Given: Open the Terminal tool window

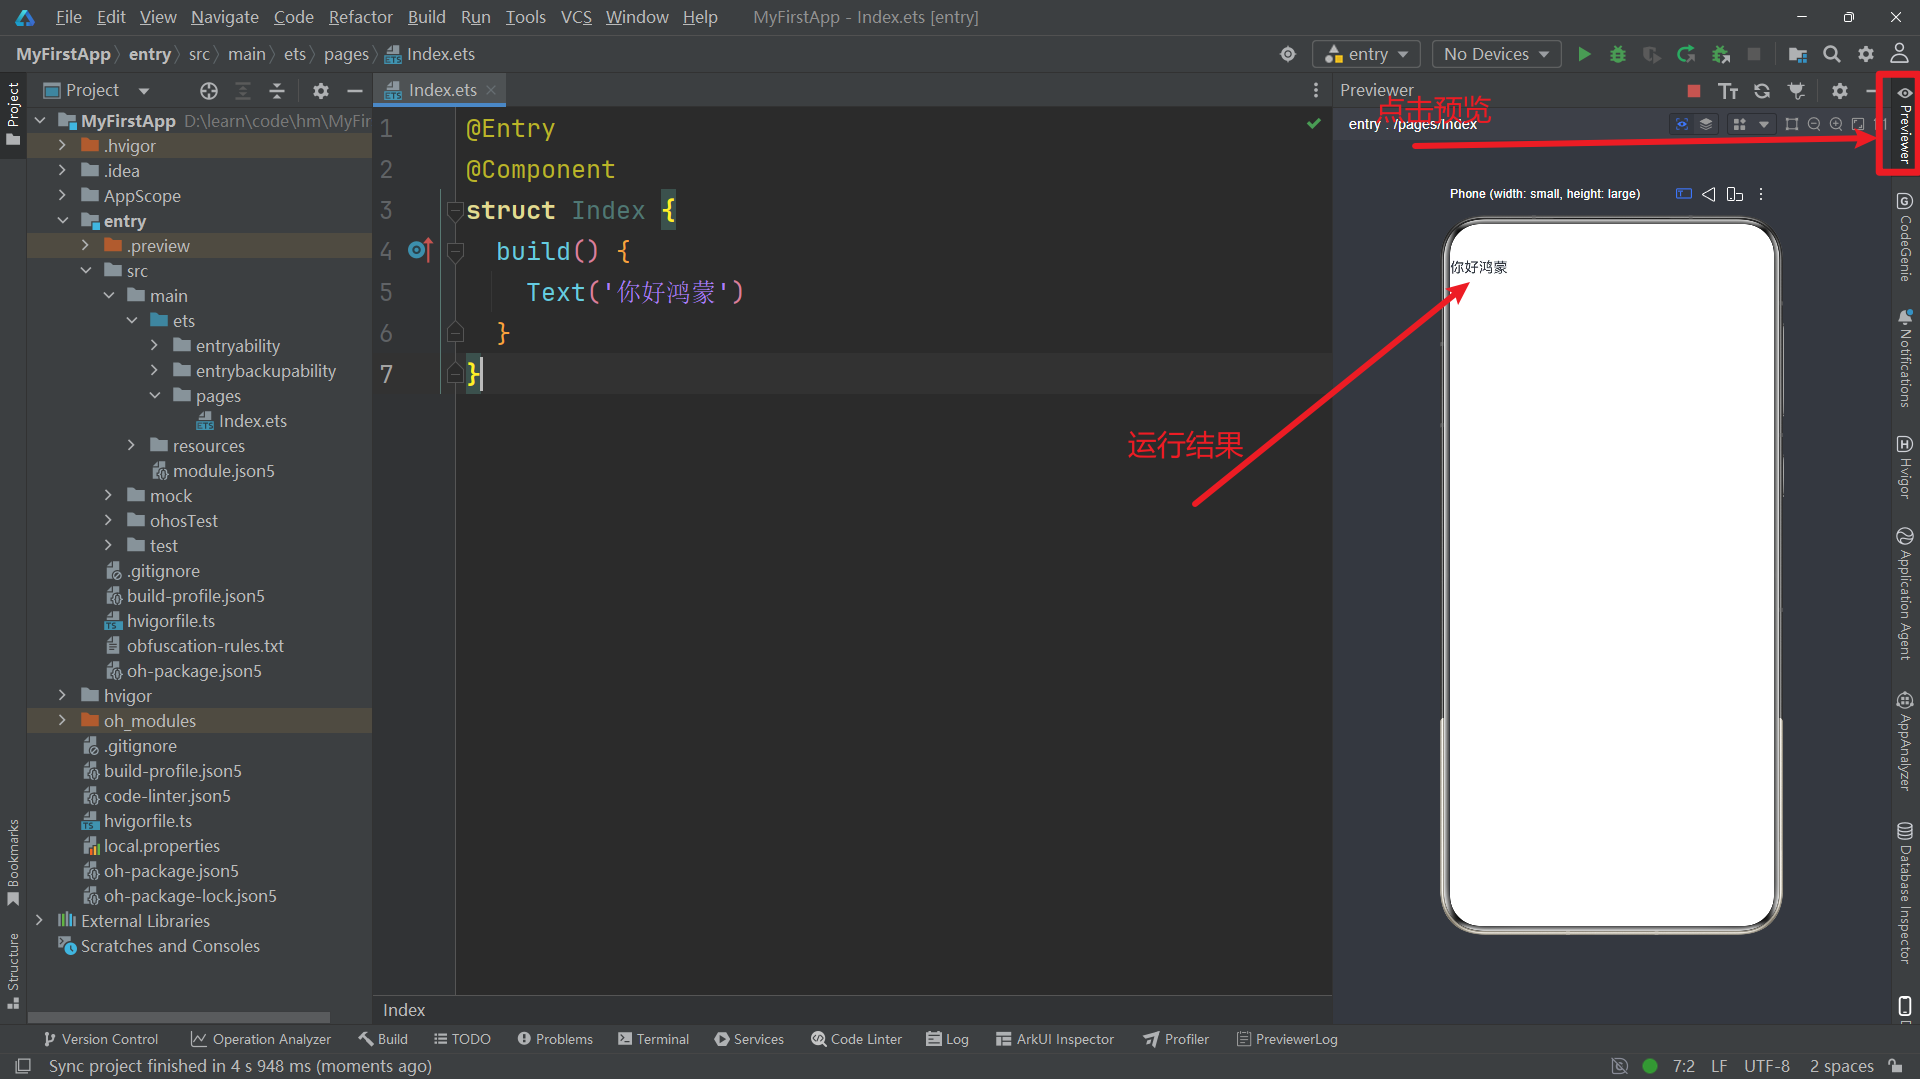Looking at the screenshot, I should click(654, 1039).
